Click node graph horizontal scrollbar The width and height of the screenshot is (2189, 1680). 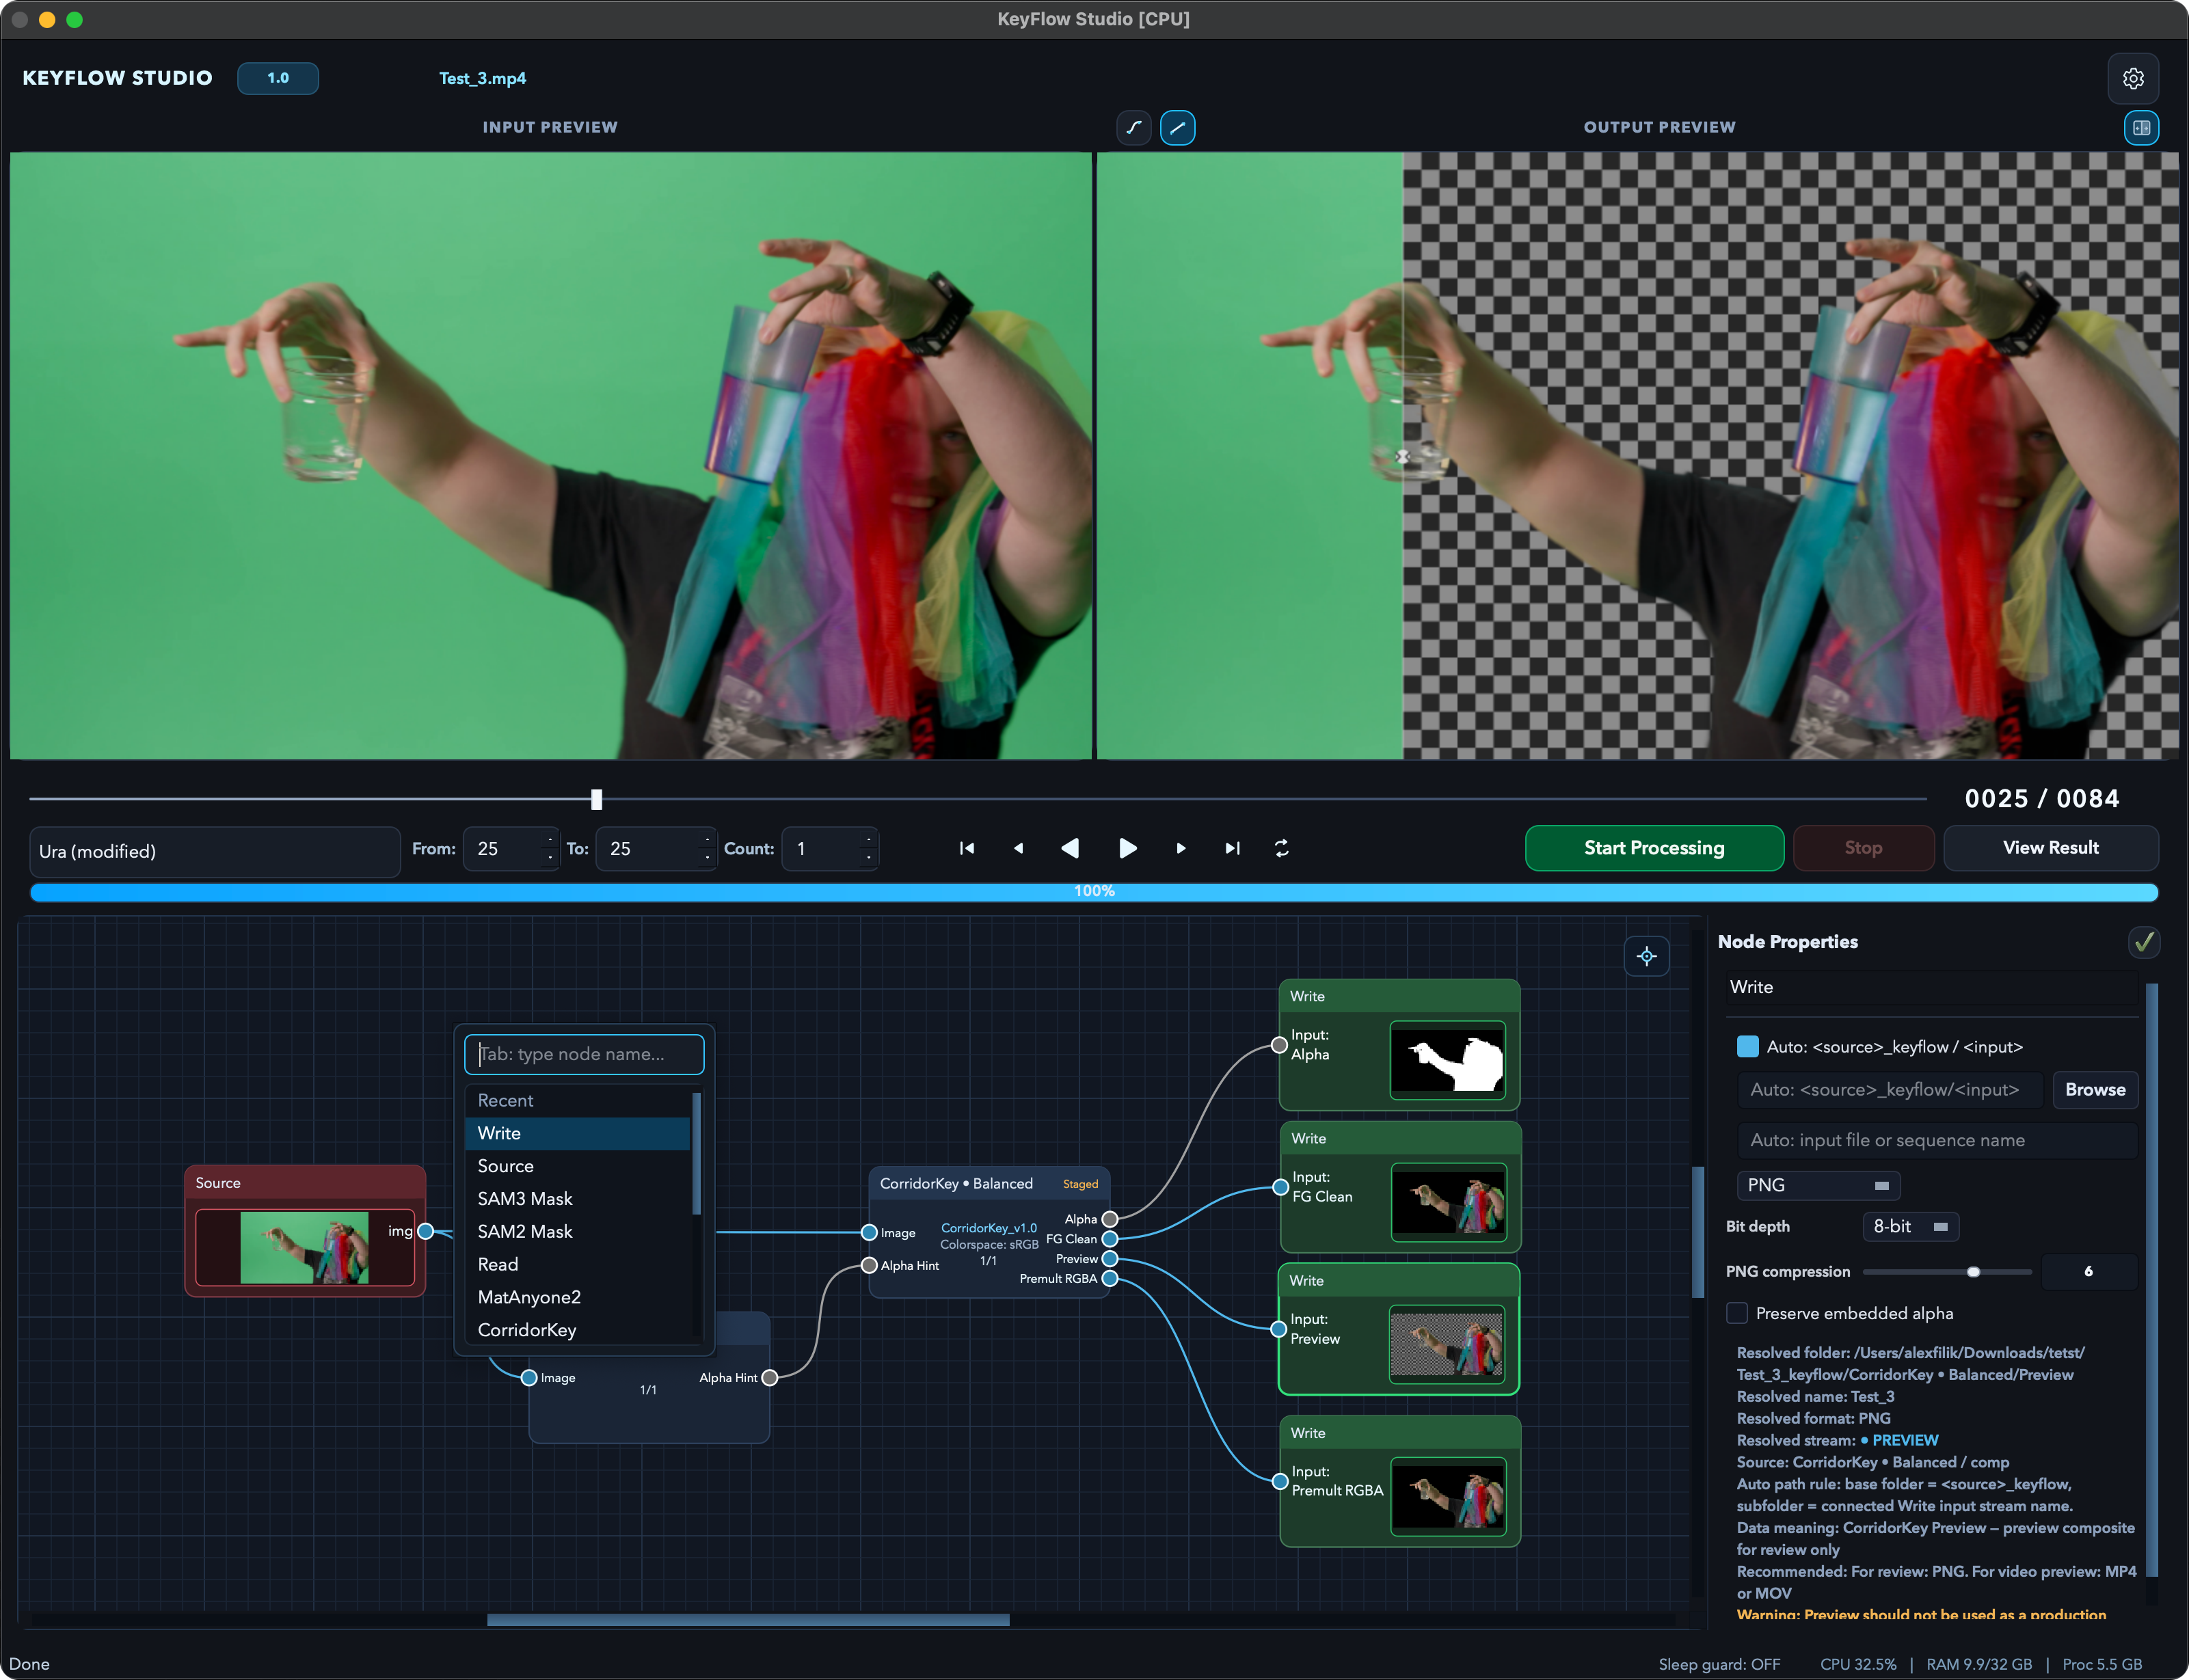pyautogui.click(x=748, y=1619)
